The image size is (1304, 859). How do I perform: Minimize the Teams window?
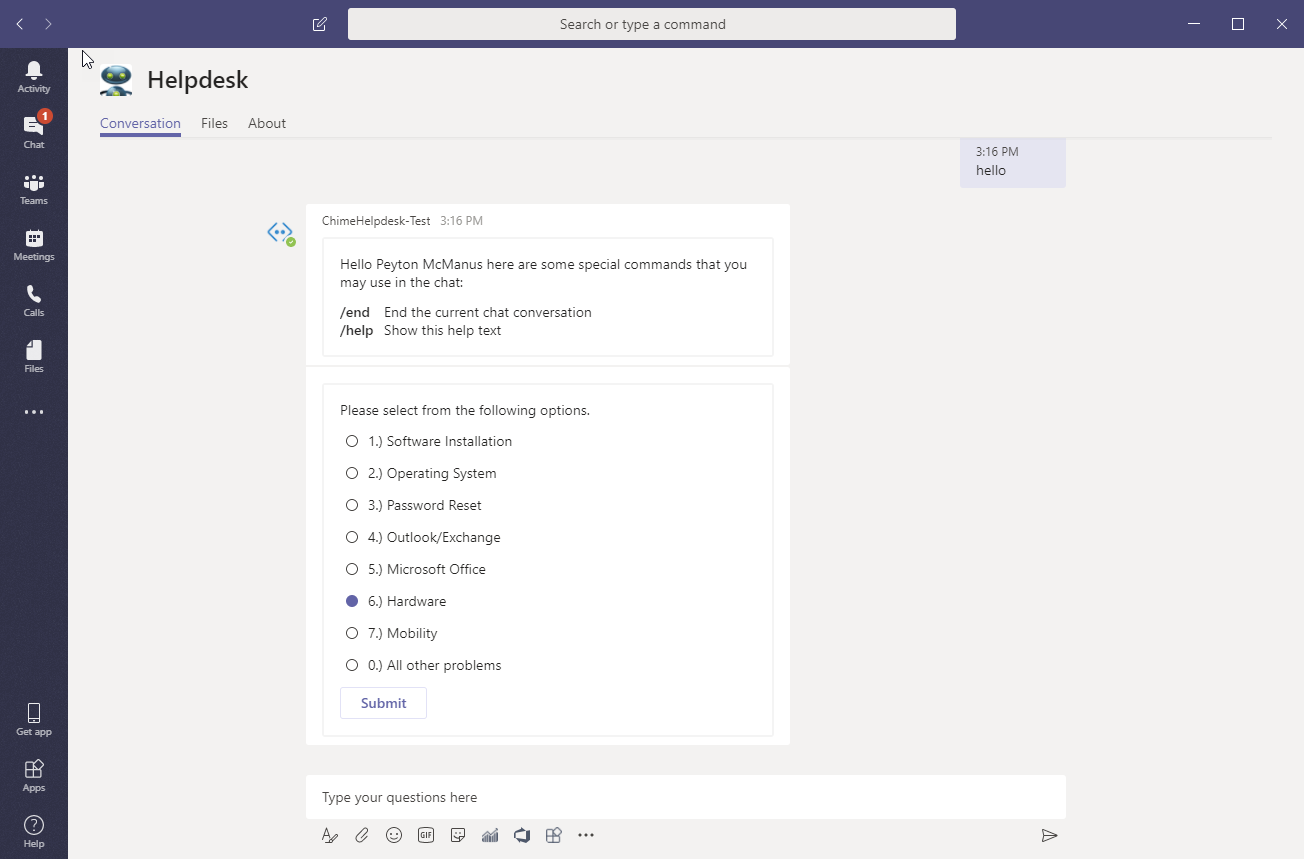[1193, 24]
